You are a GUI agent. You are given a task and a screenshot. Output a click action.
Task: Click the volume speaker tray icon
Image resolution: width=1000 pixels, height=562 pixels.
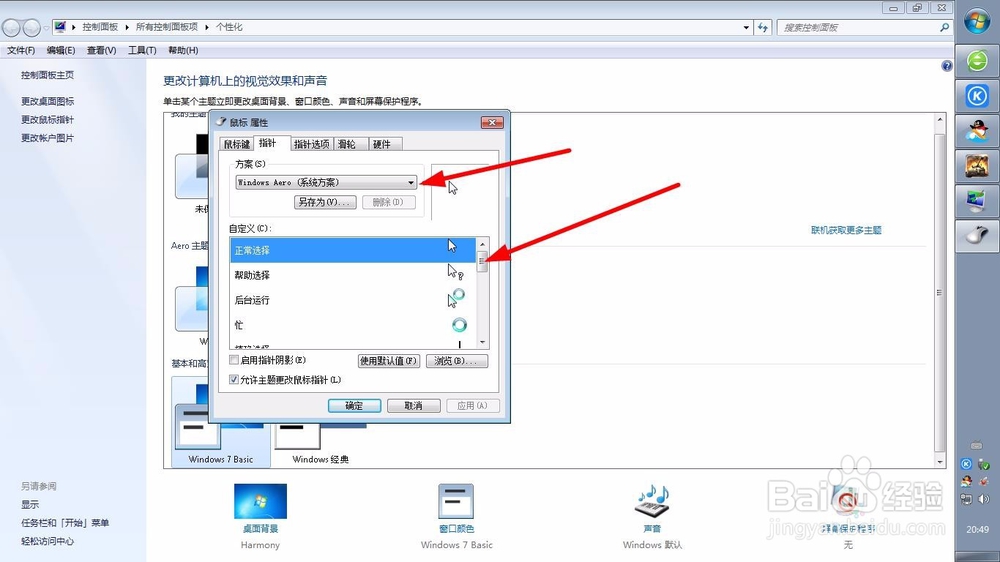pos(984,499)
